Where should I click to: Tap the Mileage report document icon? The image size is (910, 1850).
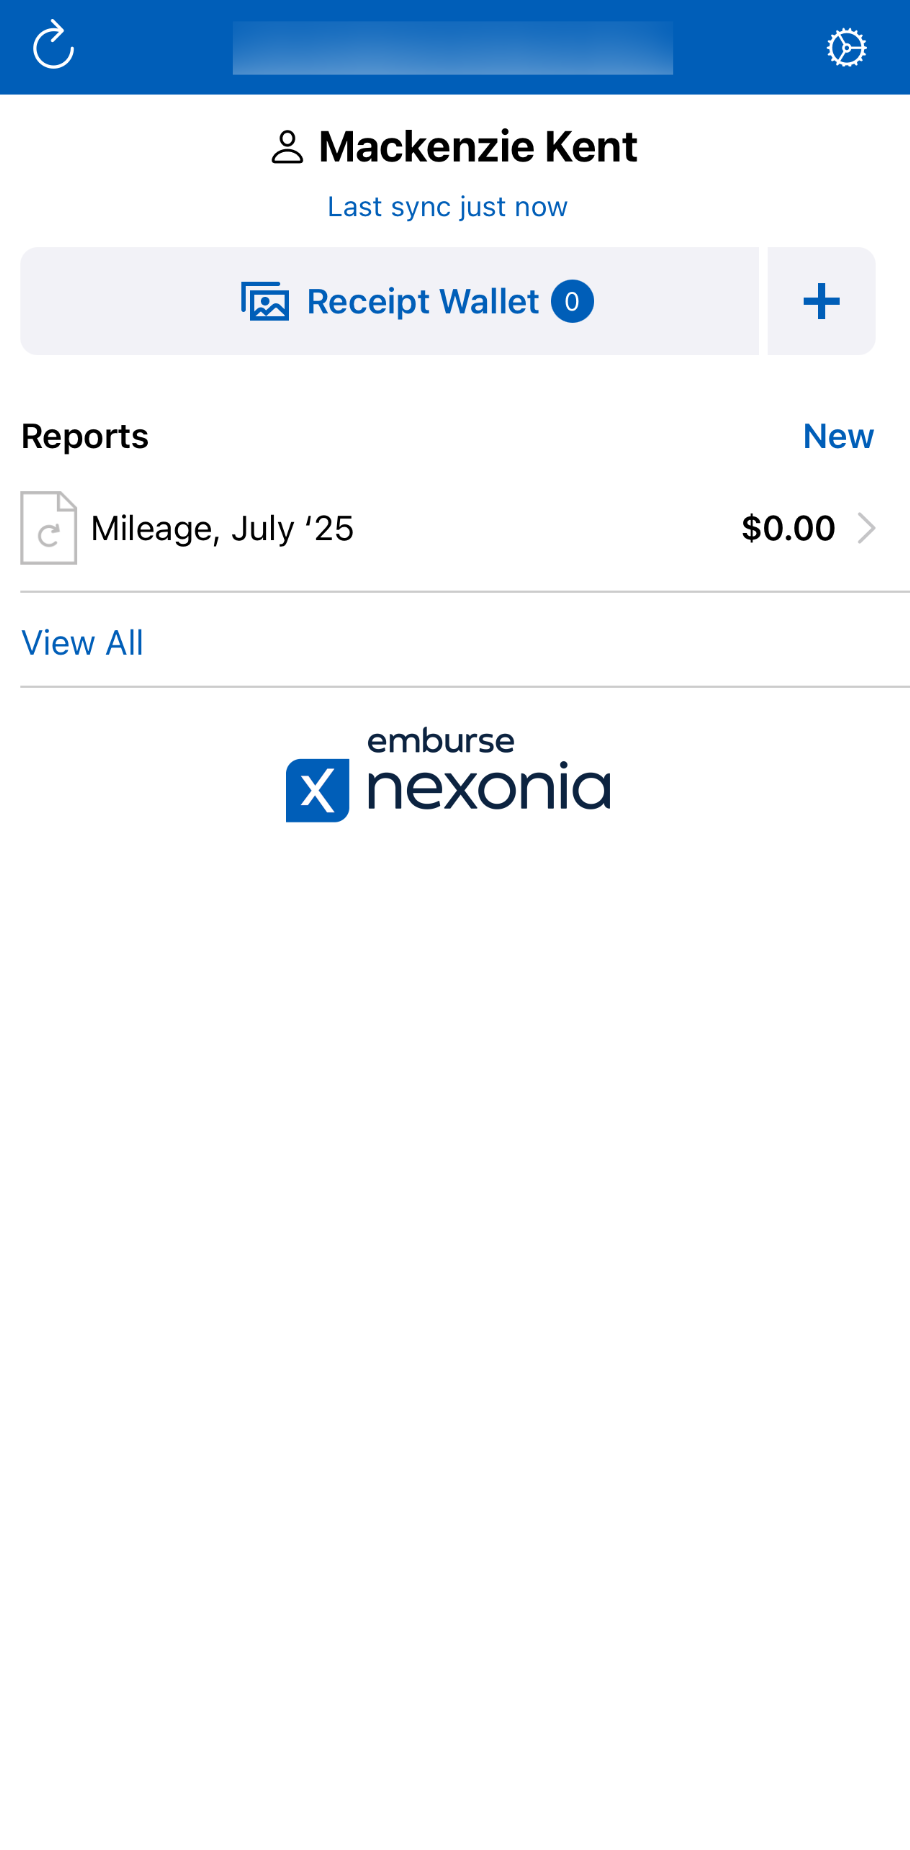coord(49,528)
